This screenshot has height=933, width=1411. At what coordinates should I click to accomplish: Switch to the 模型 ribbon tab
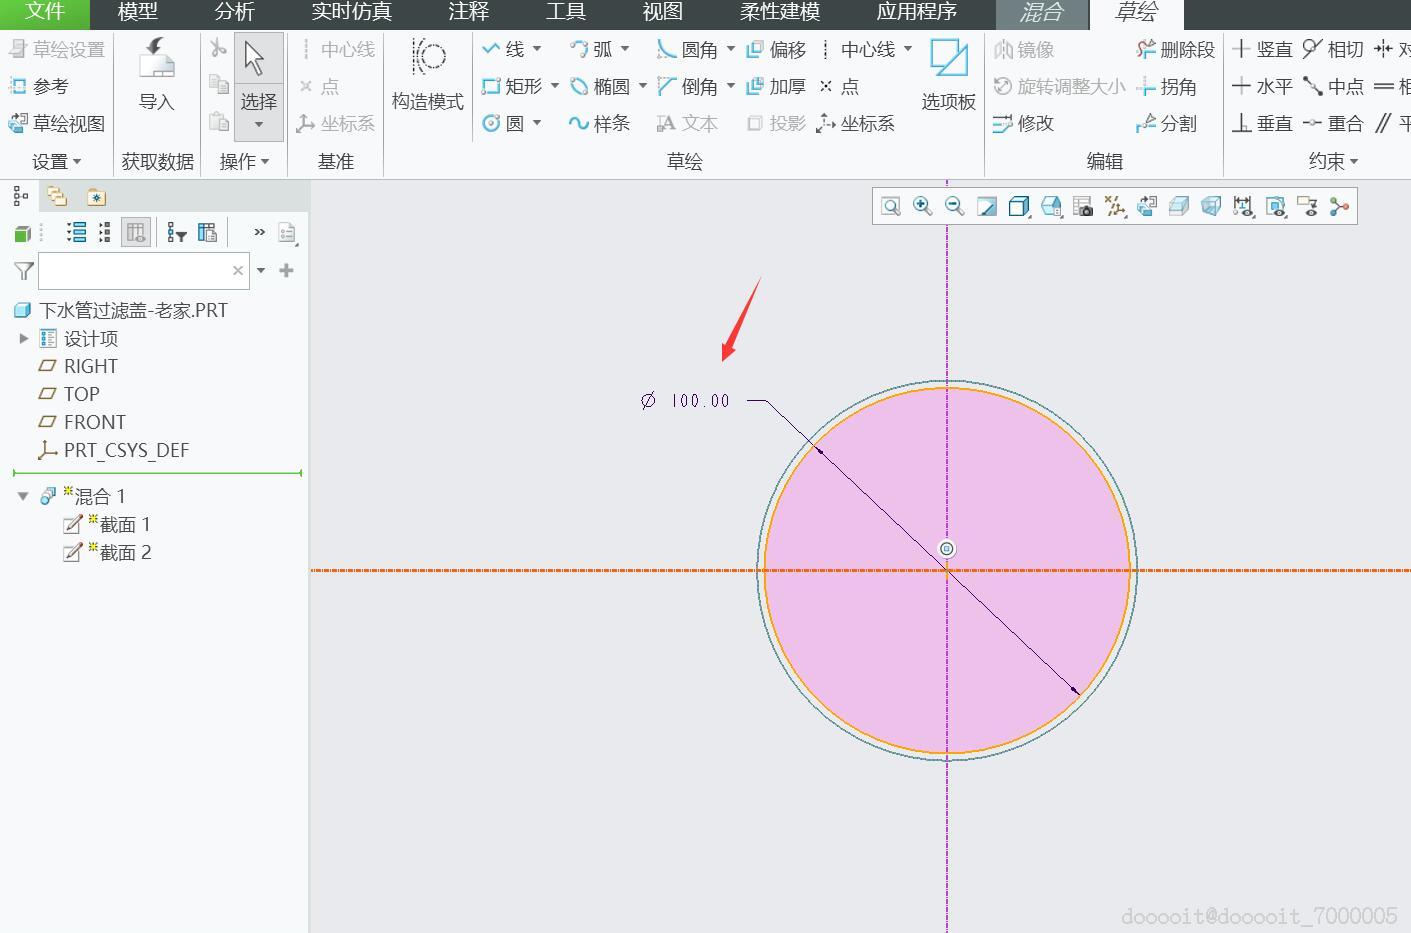tap(137, 13)
